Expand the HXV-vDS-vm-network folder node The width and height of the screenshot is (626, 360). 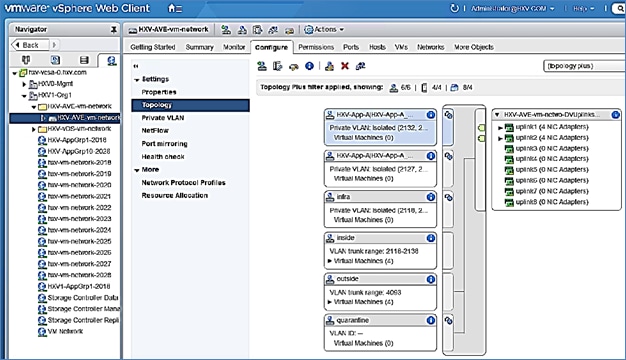(x=34, y=129)
